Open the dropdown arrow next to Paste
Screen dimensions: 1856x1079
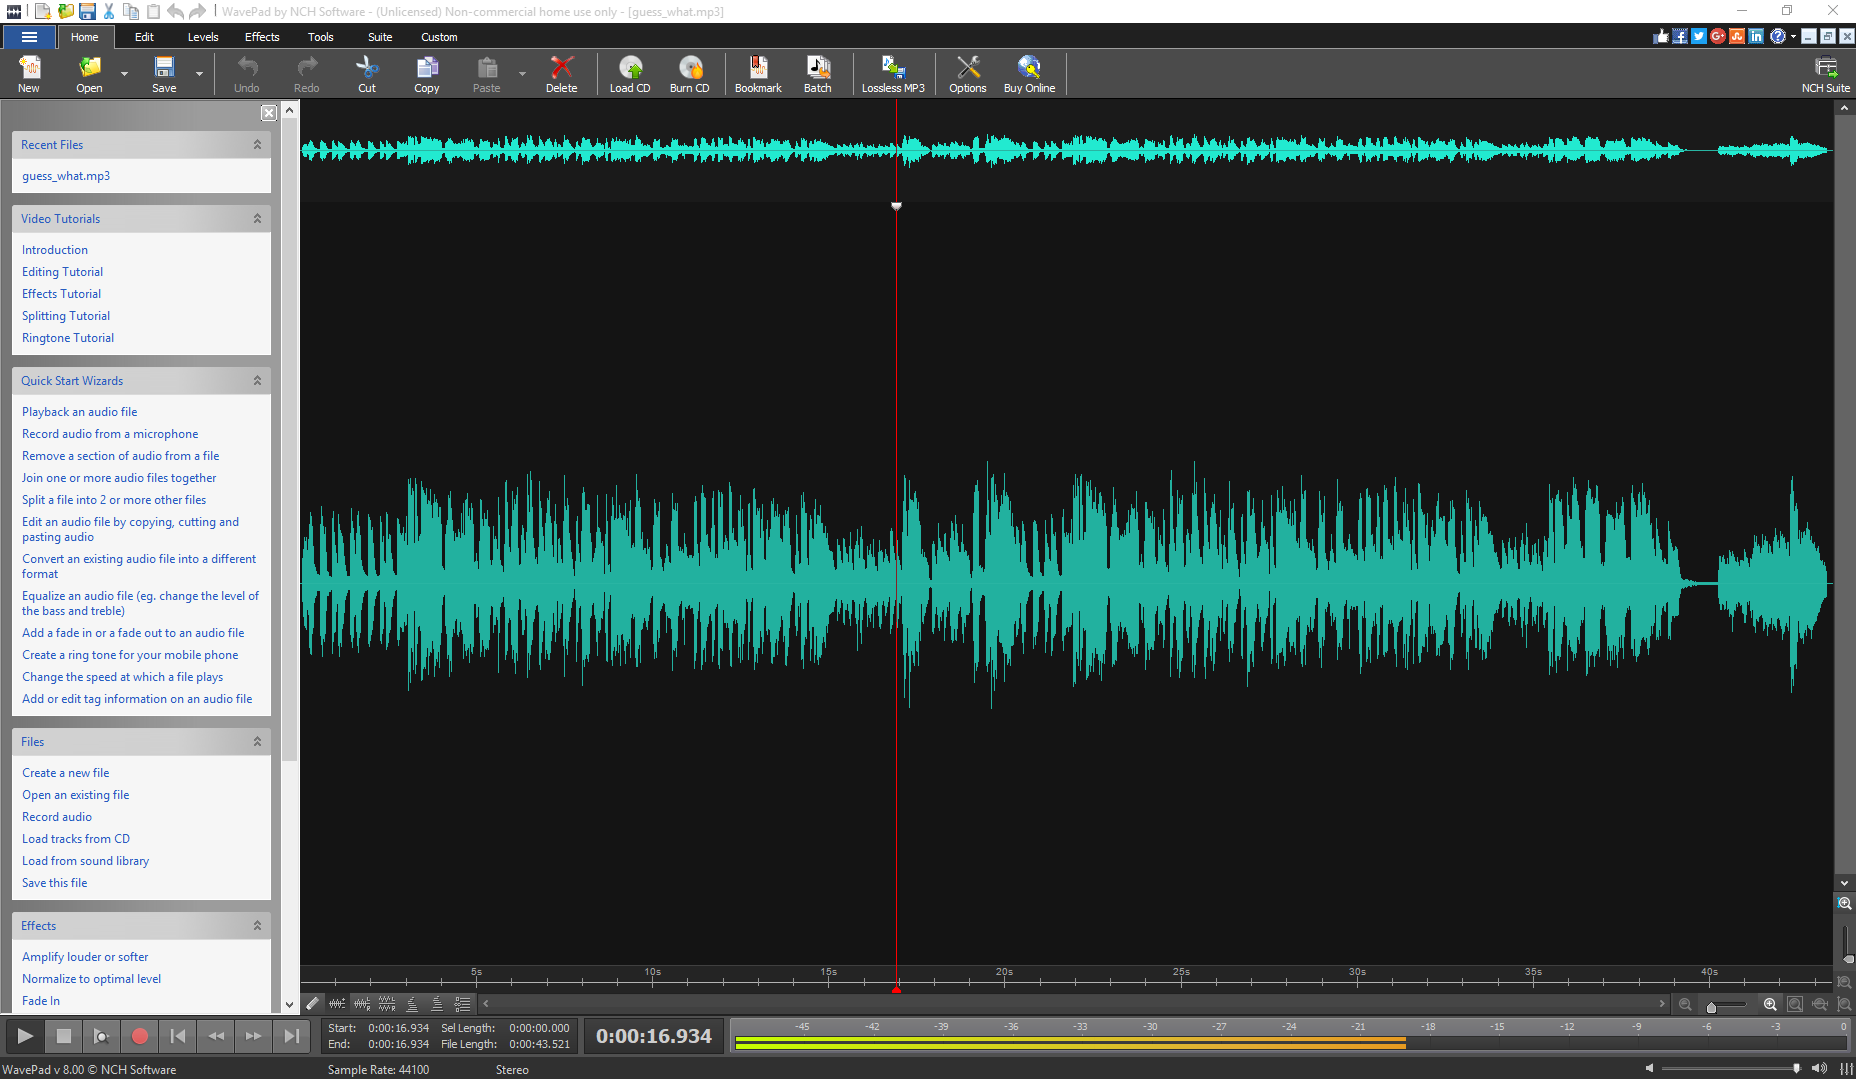pyautogui.click(x=522, y=74)
